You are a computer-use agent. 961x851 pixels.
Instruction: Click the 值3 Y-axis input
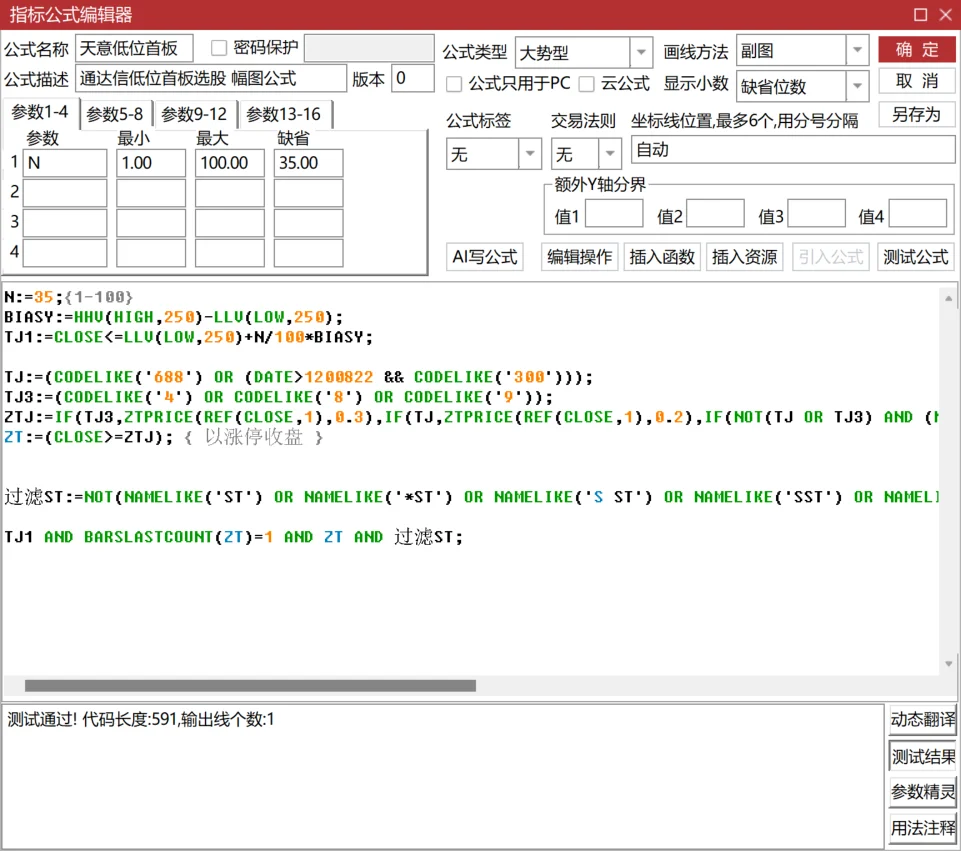click(816, 213)
